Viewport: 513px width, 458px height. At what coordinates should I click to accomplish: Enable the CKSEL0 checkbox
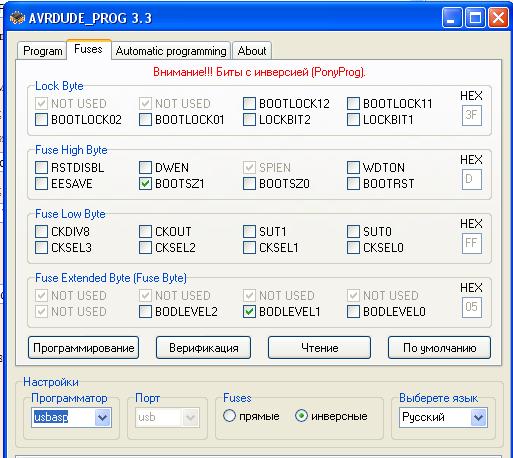[x=353, y=247]
